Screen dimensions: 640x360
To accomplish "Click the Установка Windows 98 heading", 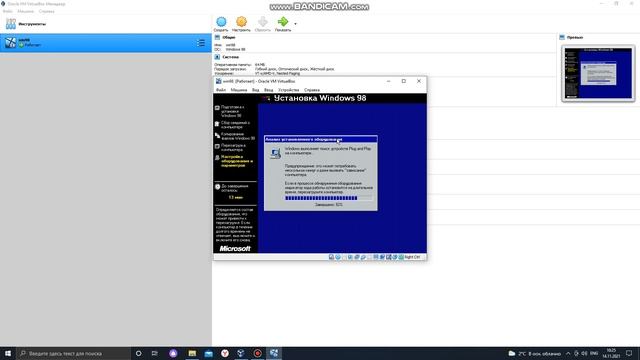I will (x=320, y=98).
